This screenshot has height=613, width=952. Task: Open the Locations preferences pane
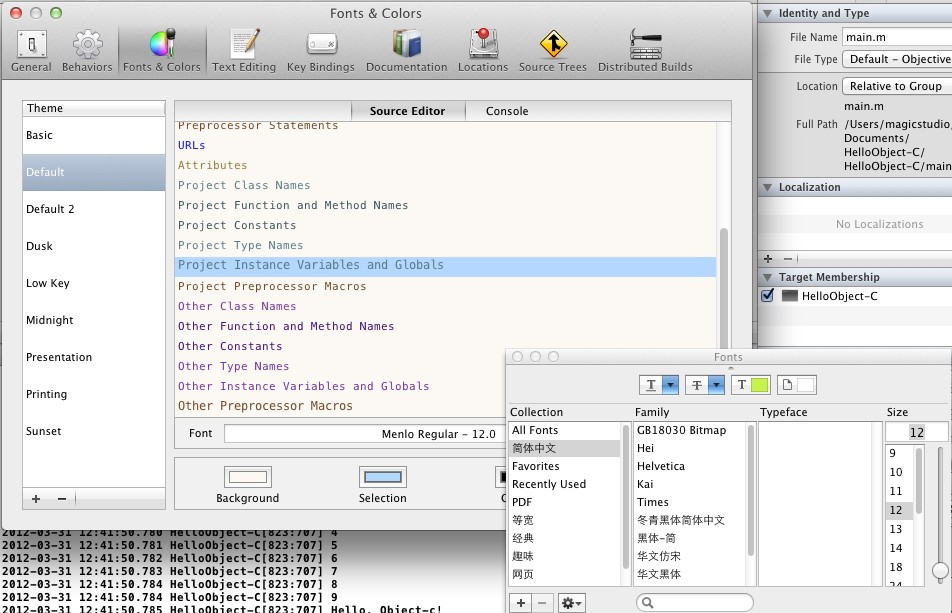point(483,50)
